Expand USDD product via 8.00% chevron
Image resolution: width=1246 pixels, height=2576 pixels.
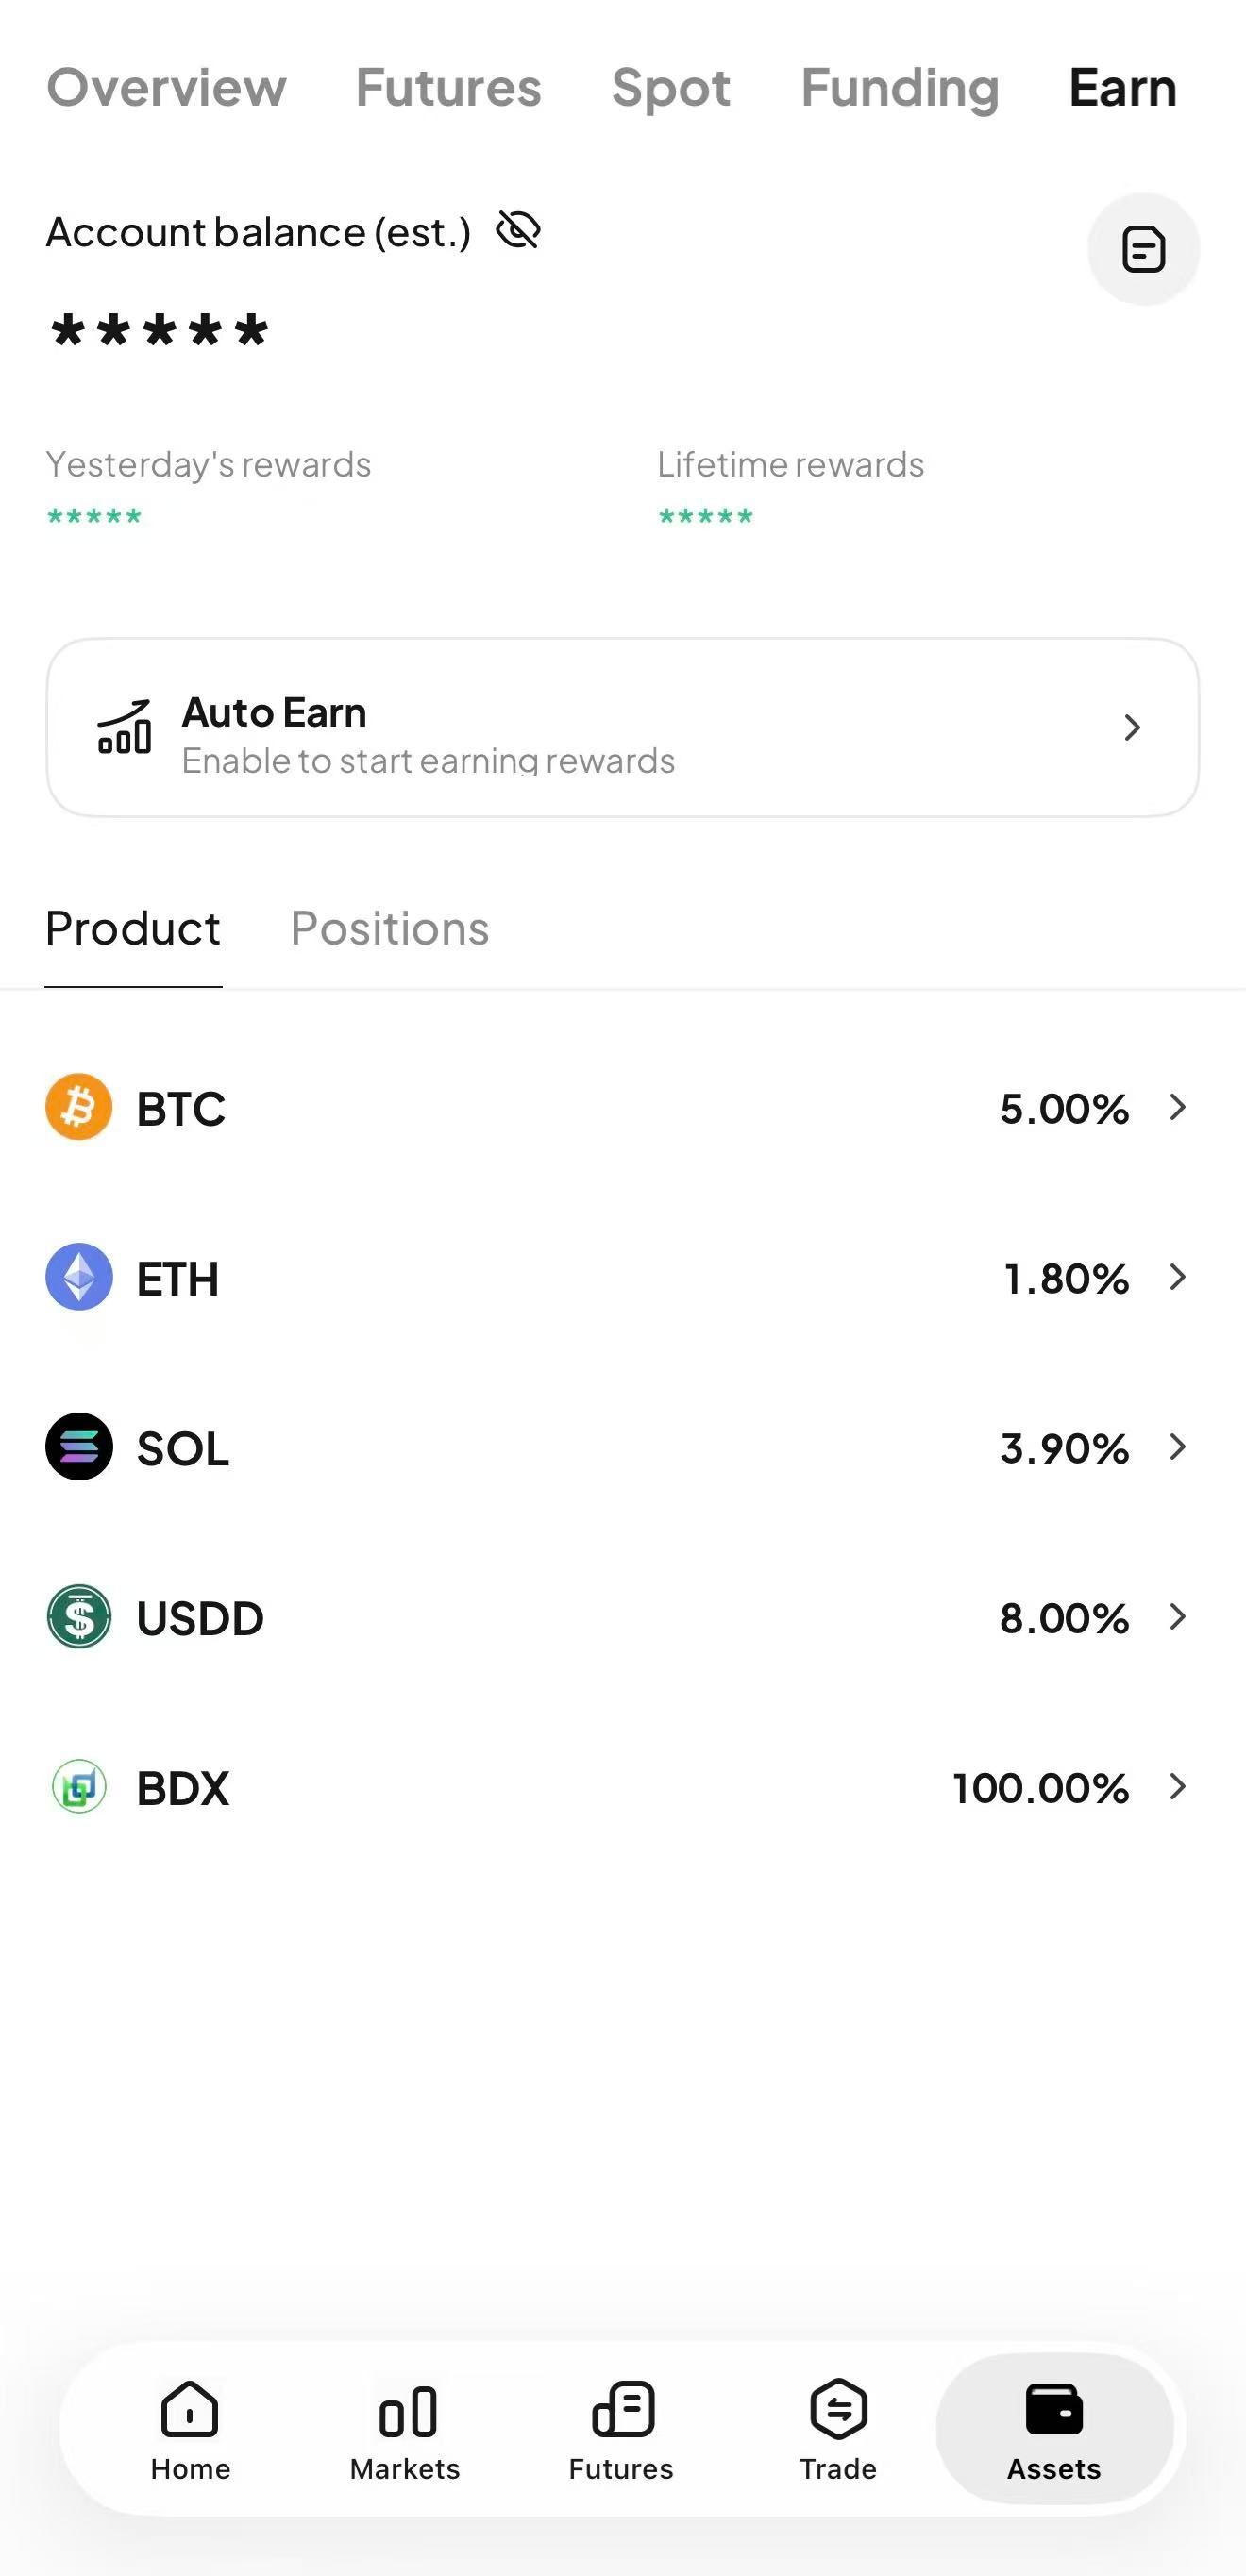point(1177,1617)
